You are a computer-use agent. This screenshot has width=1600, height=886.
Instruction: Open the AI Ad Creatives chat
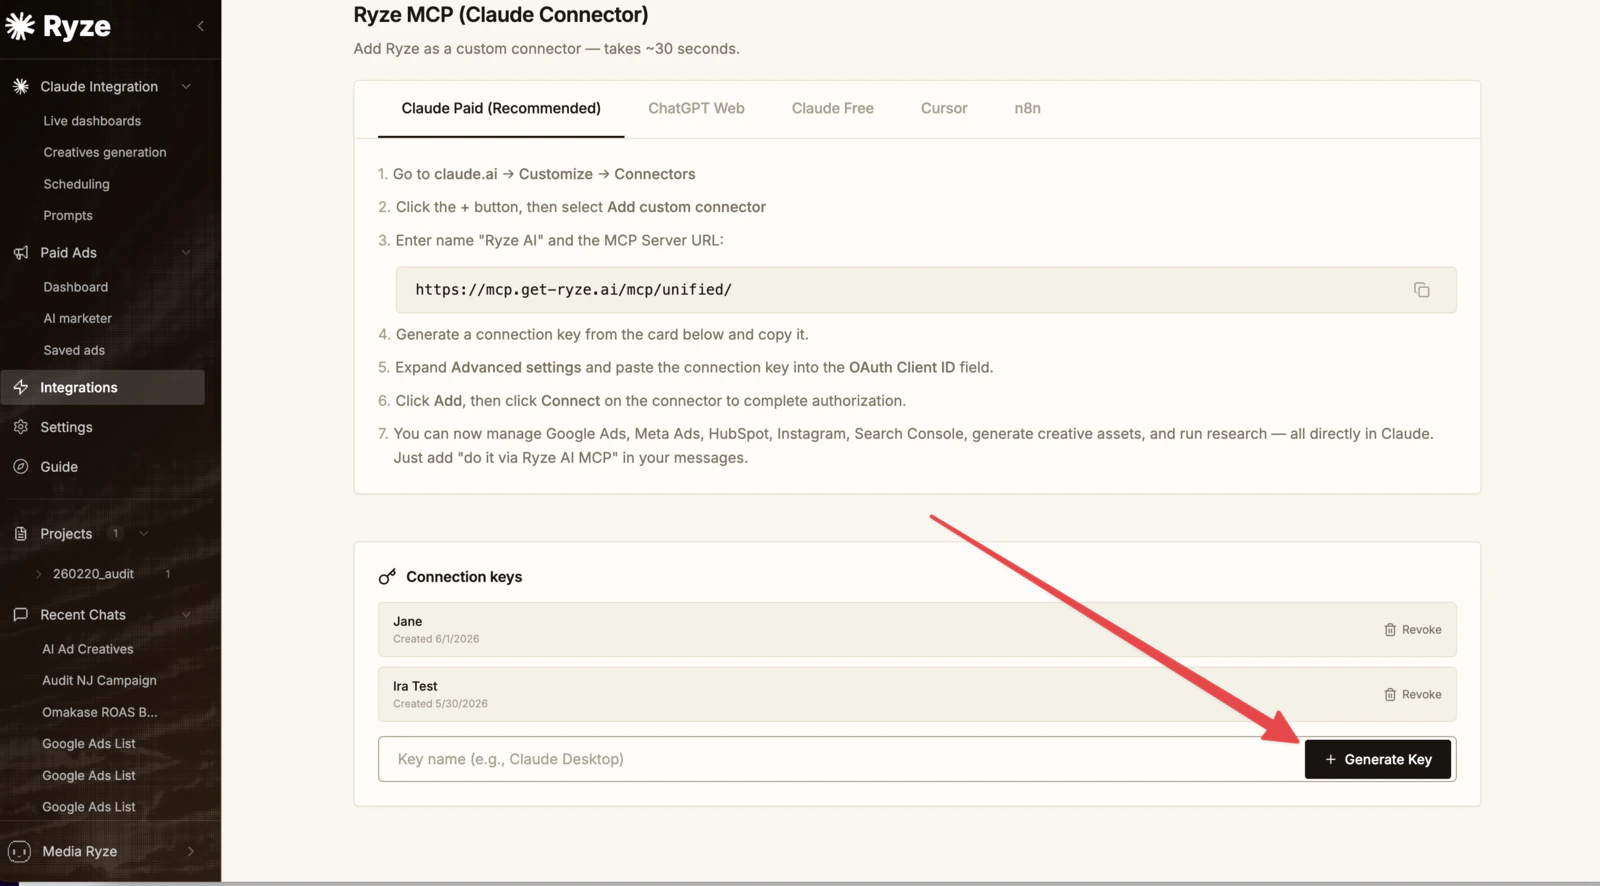click(87, 649)
